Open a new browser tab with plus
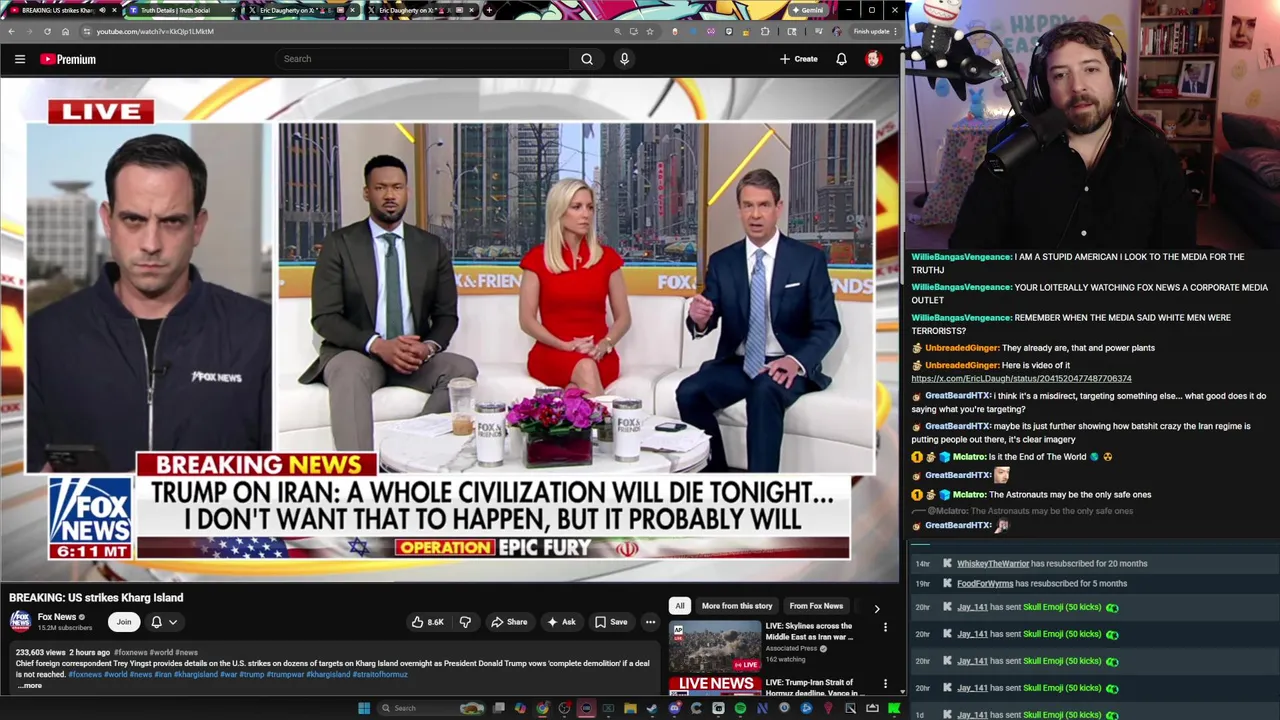Viewport: 1280px width, 720px height. [489, 10]
